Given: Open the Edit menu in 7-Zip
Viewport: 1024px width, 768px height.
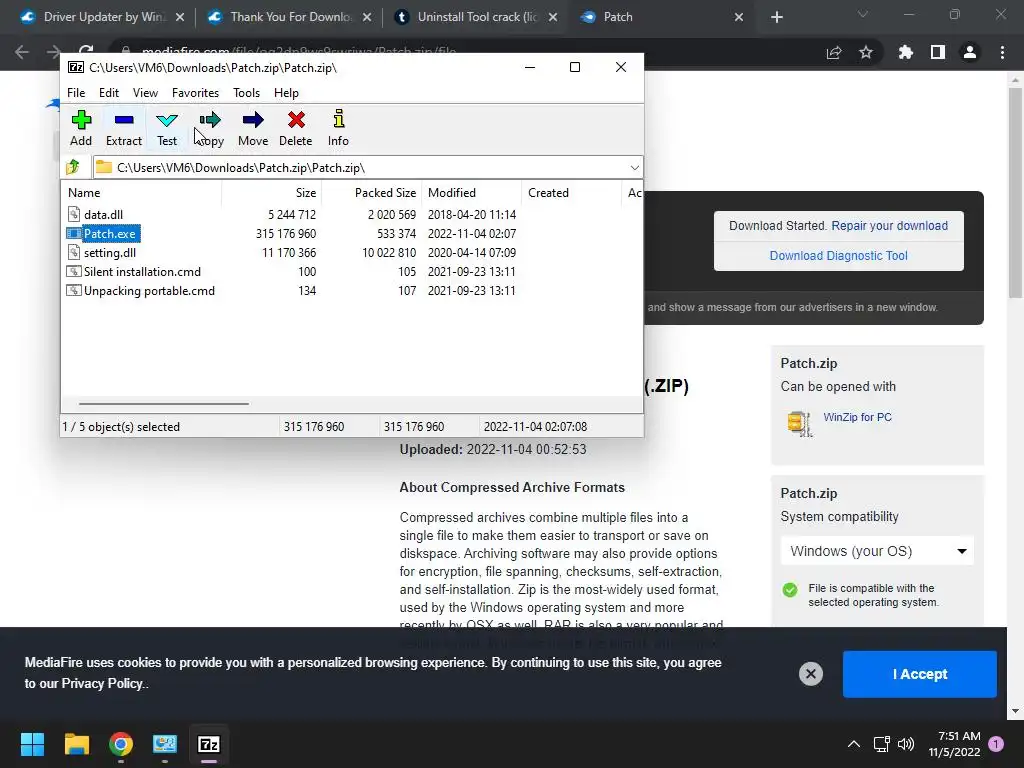Looking at the screenshot, I should coord(108,93).
